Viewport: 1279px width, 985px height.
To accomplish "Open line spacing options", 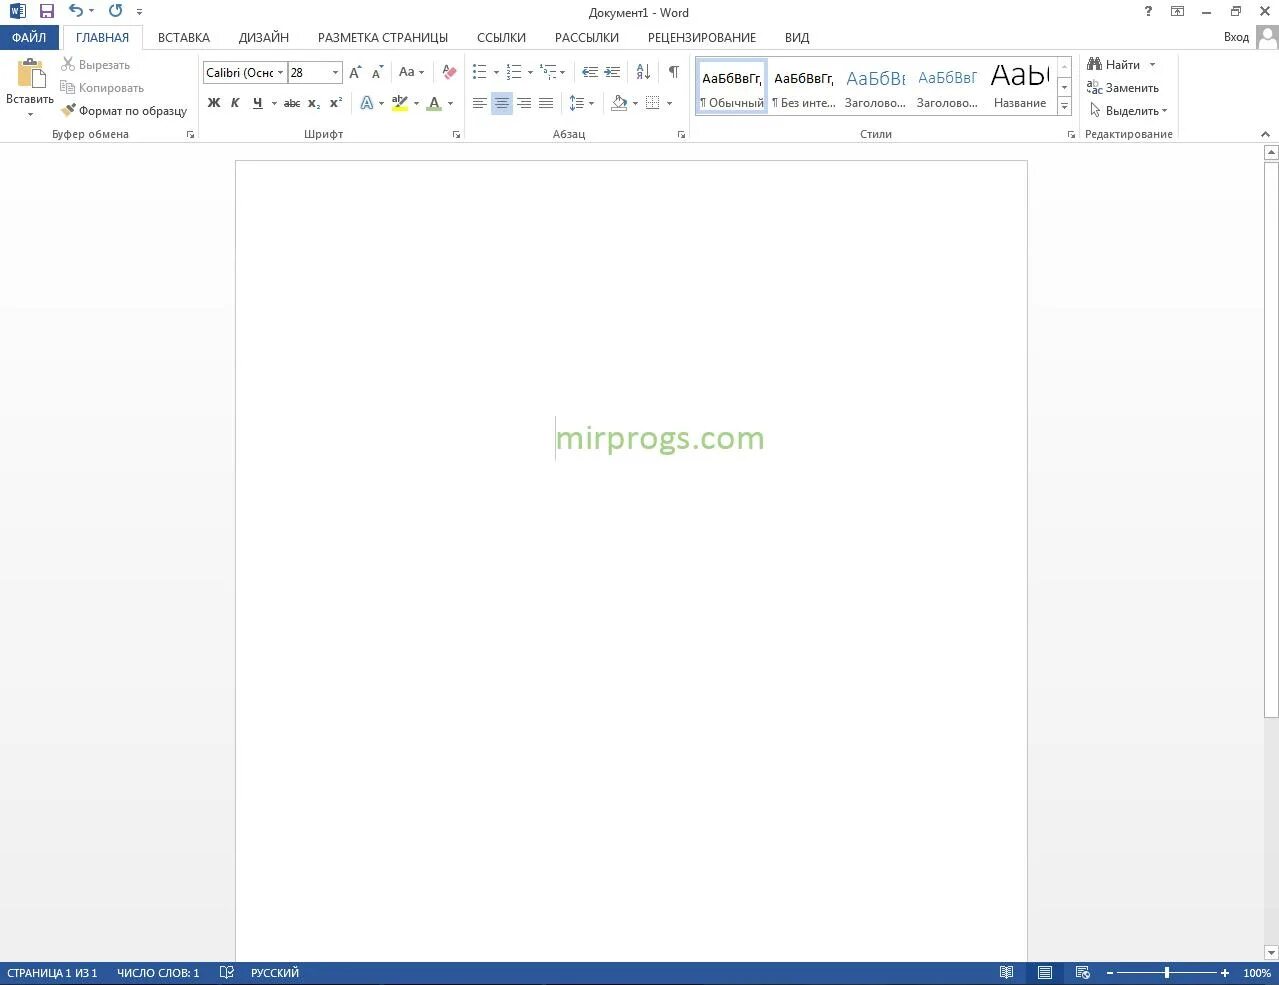I will [x=581, y=103].
